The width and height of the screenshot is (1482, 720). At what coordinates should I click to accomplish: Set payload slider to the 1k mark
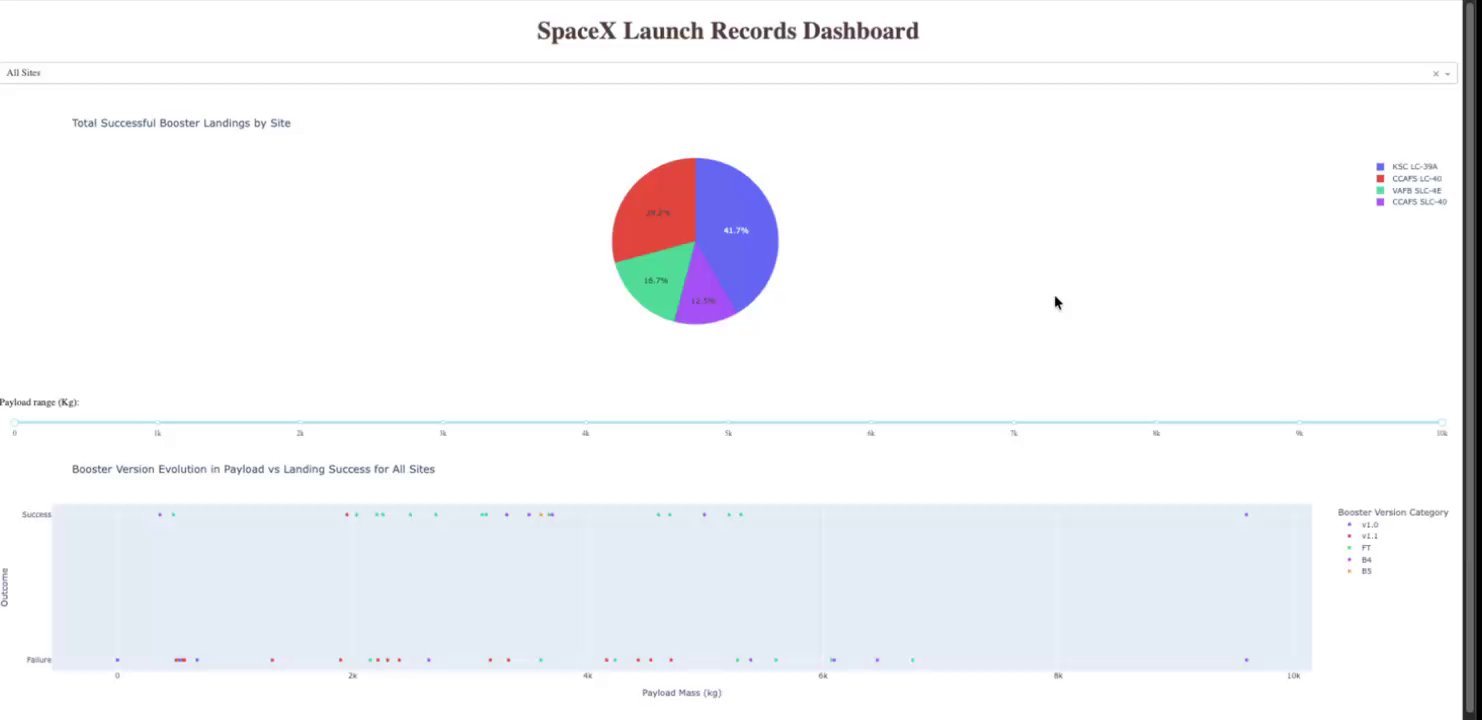tap(157, 422)
